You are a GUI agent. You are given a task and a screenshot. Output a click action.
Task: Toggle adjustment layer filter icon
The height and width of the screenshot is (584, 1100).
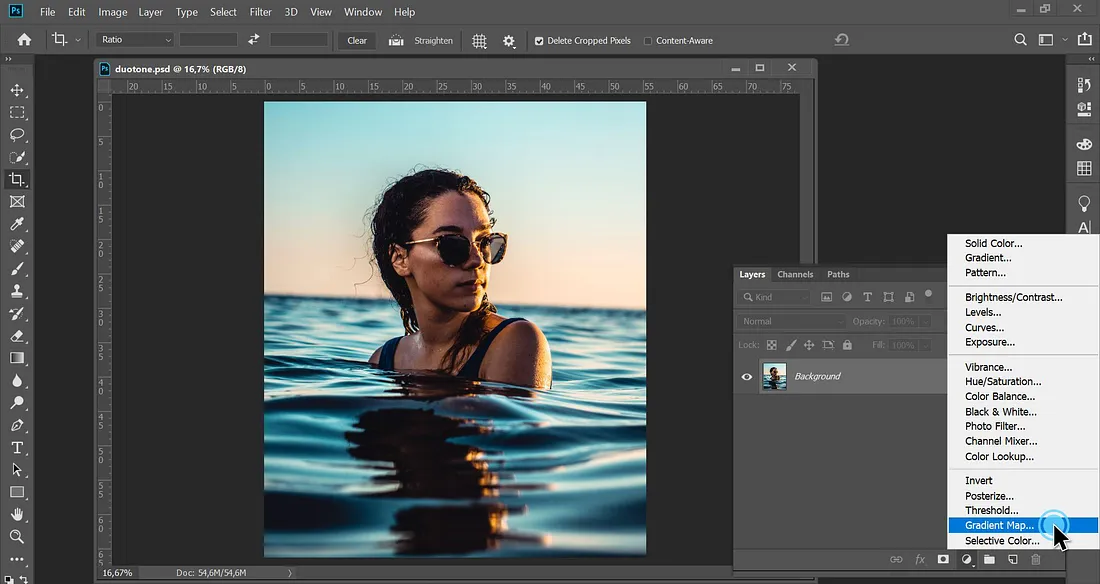click(x=847, y=297)
